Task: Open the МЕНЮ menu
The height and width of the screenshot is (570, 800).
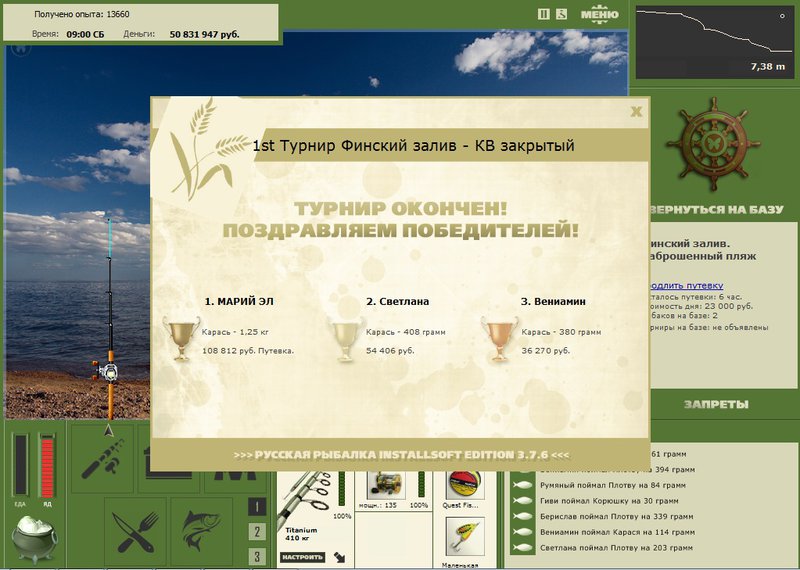Action: 599,14
